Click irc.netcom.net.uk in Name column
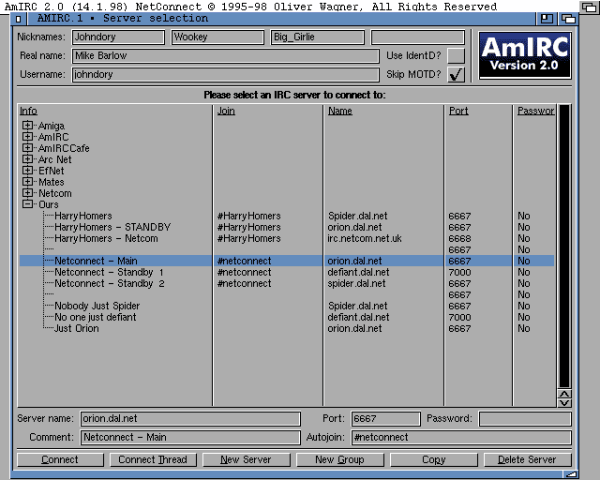Image resolution: width=600 pixels, height=480 pixels. 365,238
